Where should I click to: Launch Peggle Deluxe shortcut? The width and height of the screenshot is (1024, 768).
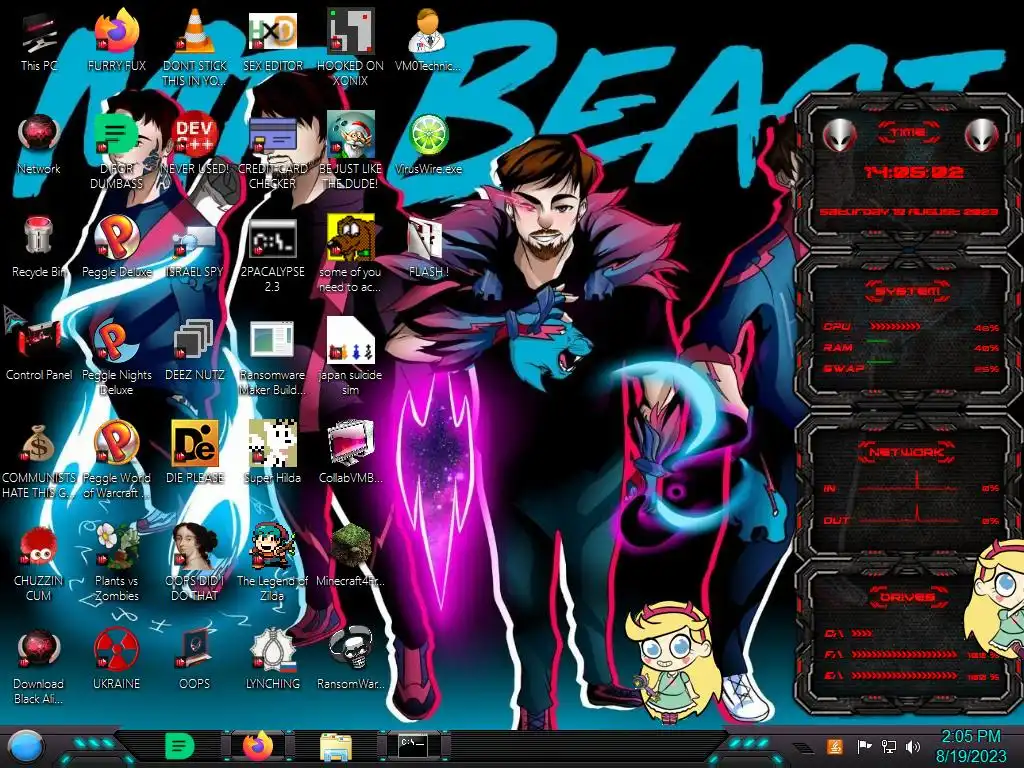tap(116, 247)
